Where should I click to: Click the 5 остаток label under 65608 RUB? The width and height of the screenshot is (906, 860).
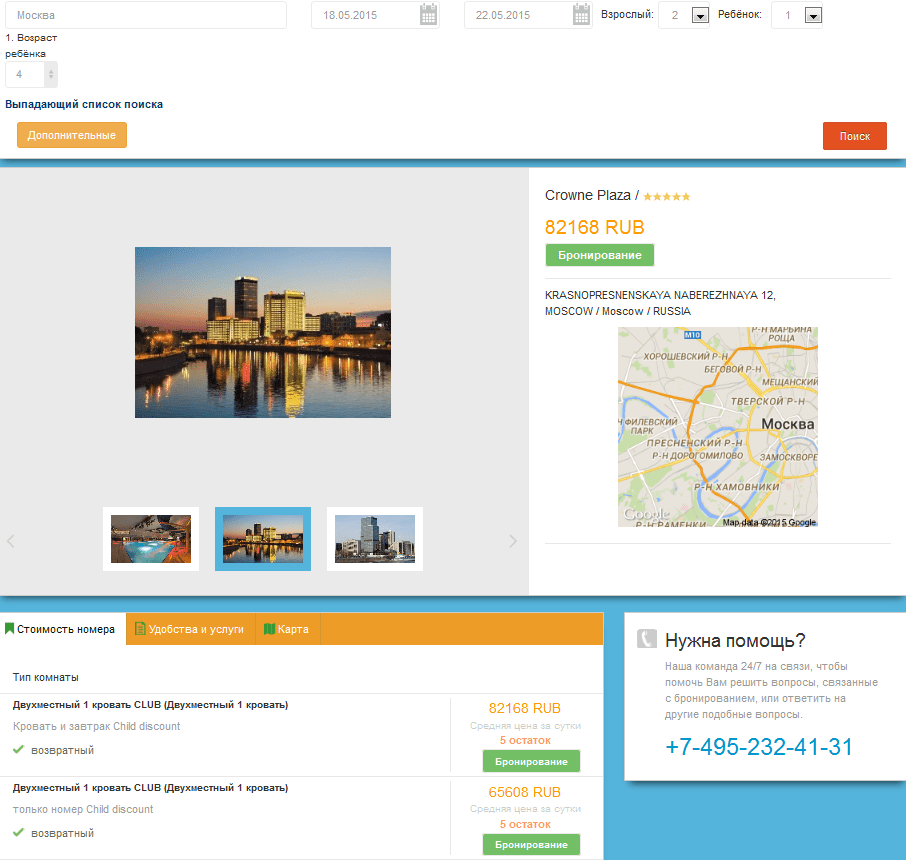click(525, 824)
